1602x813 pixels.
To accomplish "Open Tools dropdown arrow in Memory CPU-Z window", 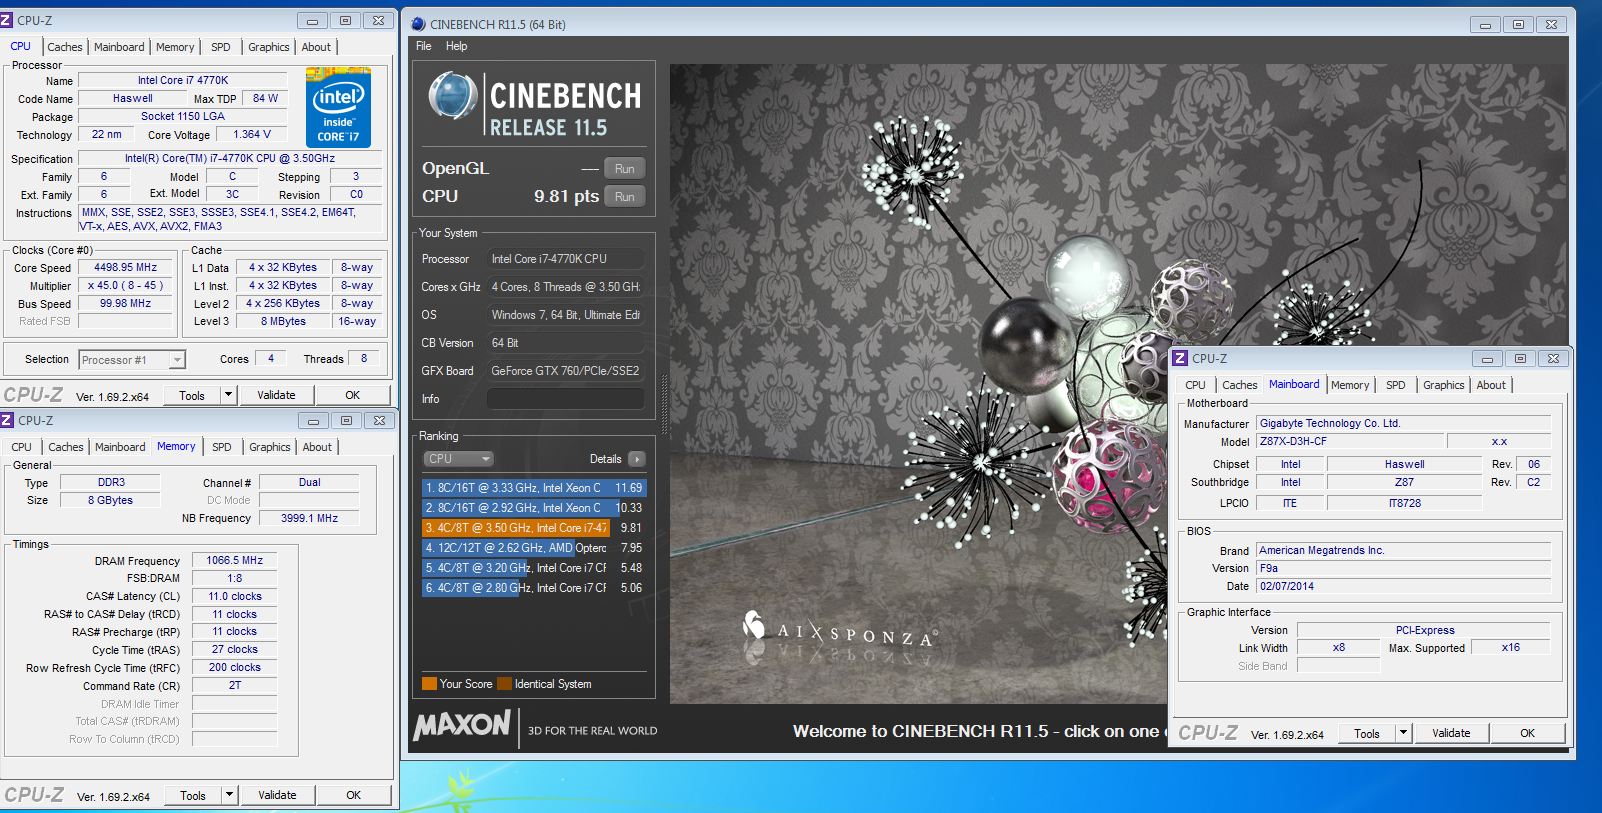I will click(229, 795).
